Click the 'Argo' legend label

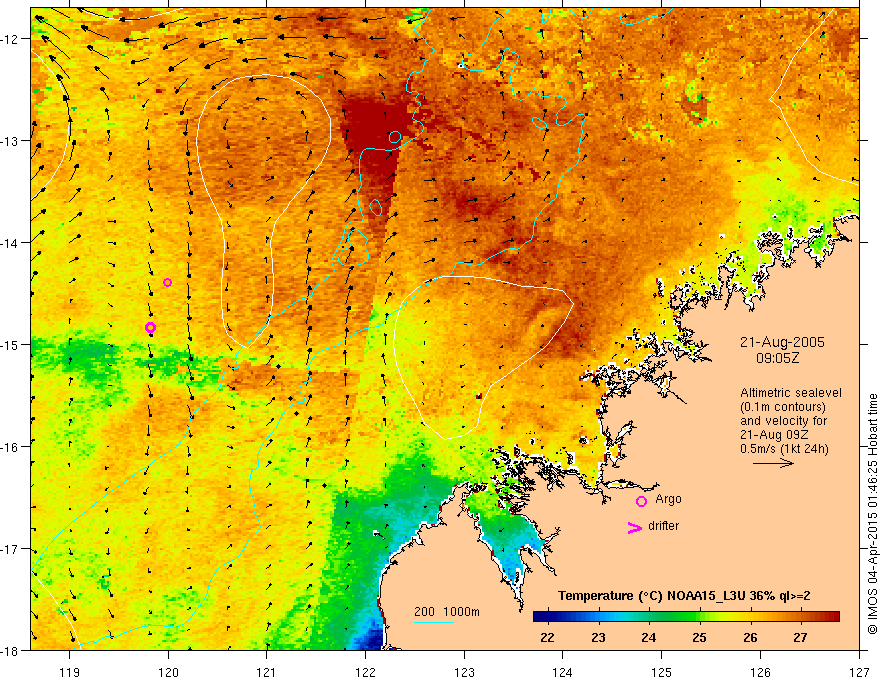click(x=668, y=499)
